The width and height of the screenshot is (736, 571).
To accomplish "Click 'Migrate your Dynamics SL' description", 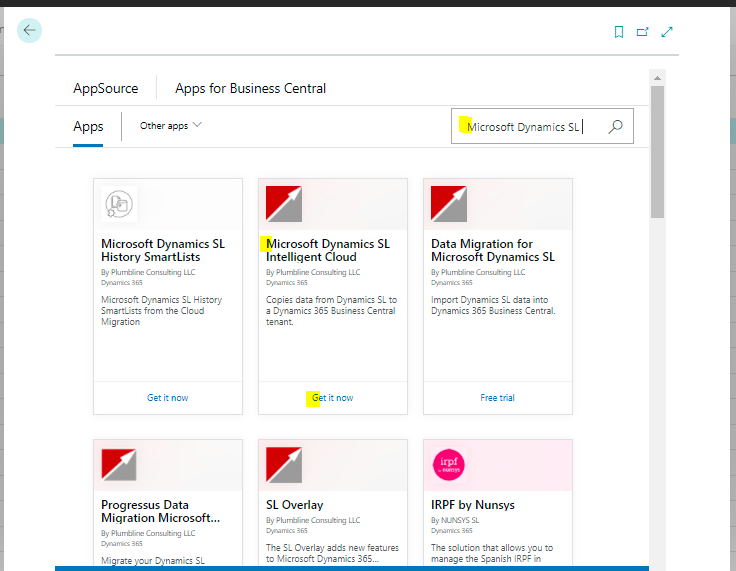I will 153,561.
